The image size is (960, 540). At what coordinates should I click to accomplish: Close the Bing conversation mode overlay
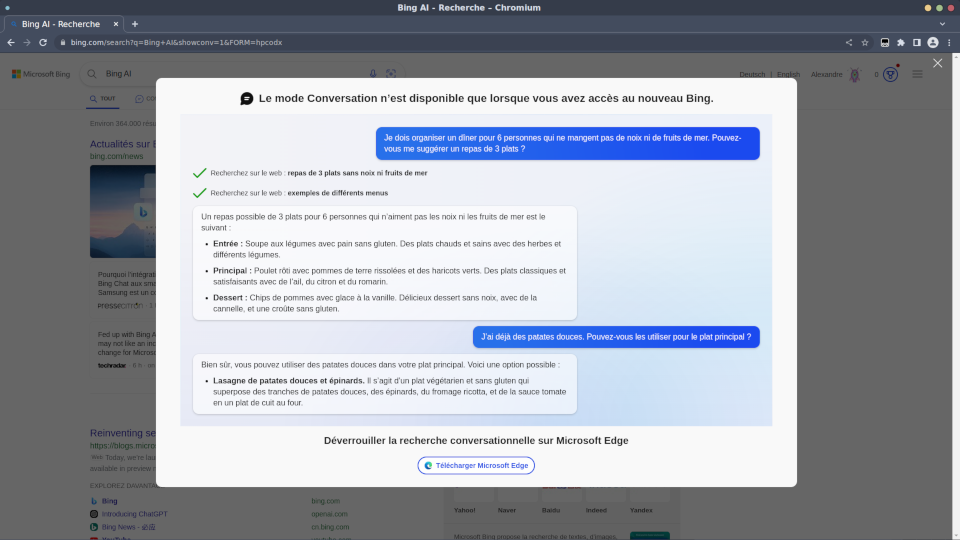coord(937,63)
